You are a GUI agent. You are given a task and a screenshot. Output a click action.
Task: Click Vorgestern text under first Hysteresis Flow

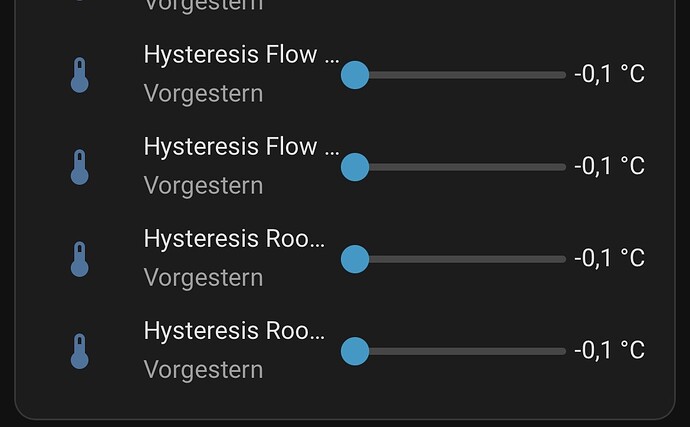[203, 94]
